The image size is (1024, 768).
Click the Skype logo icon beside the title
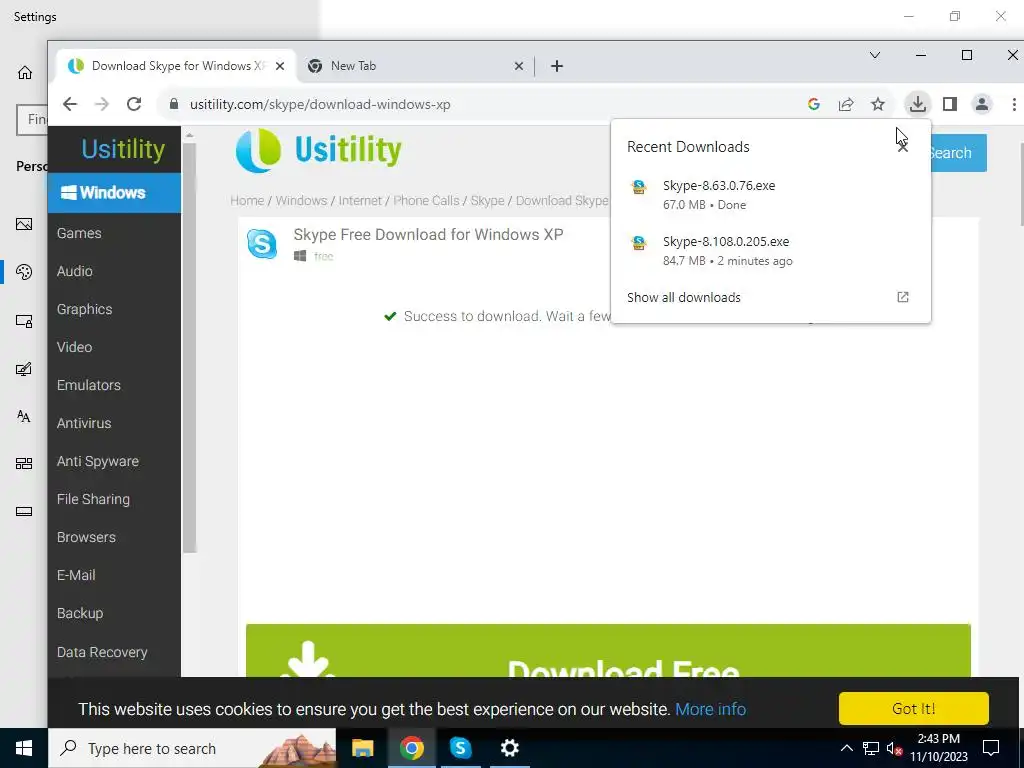click(262, 244)
